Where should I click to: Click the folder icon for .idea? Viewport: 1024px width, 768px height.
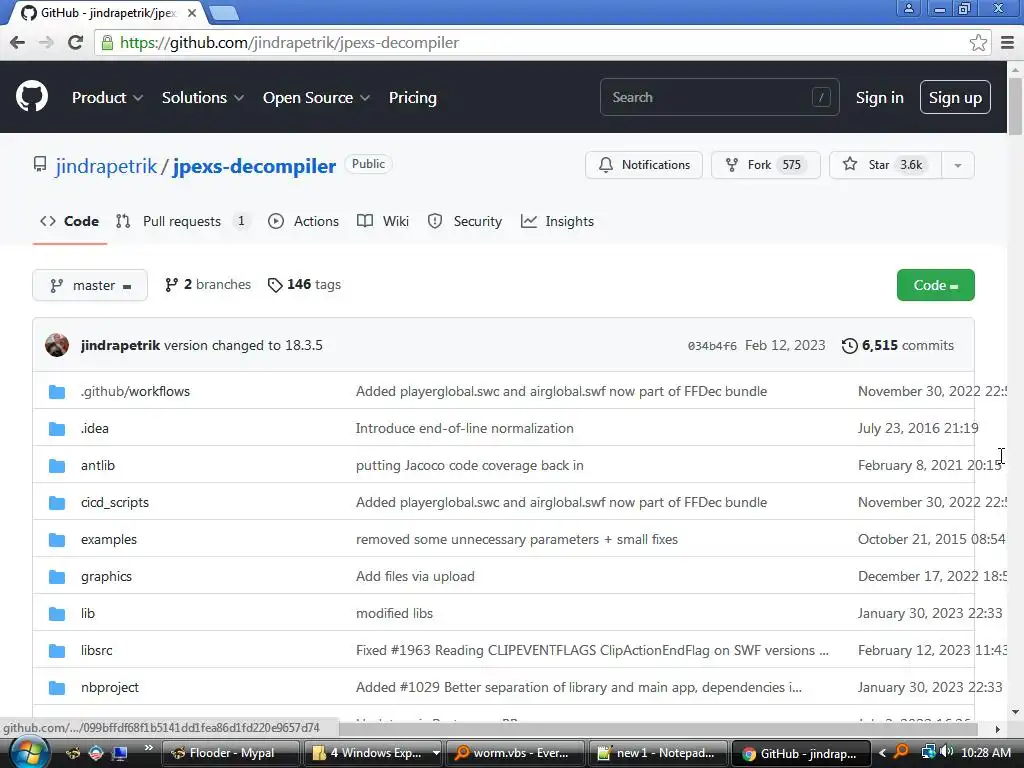(57, 429)
